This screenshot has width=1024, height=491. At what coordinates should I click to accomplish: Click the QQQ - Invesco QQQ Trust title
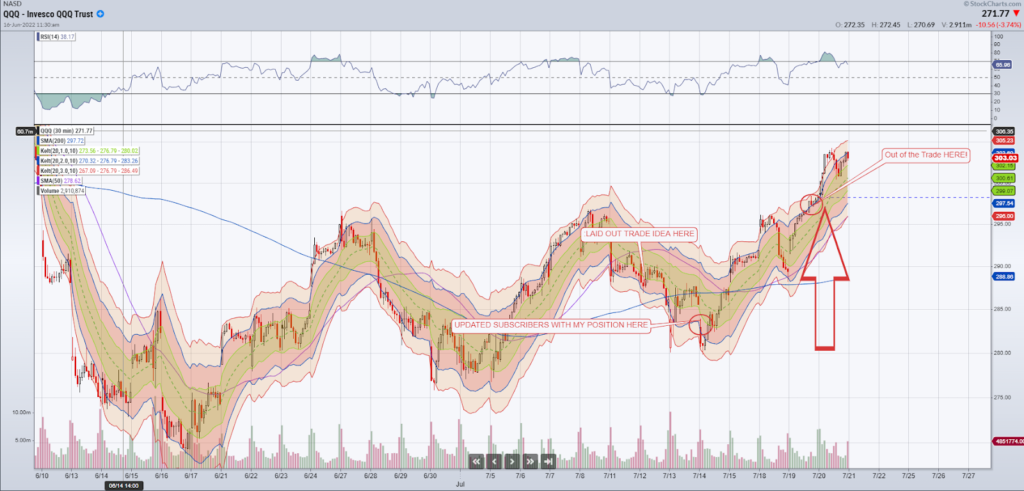pos(48,14)
